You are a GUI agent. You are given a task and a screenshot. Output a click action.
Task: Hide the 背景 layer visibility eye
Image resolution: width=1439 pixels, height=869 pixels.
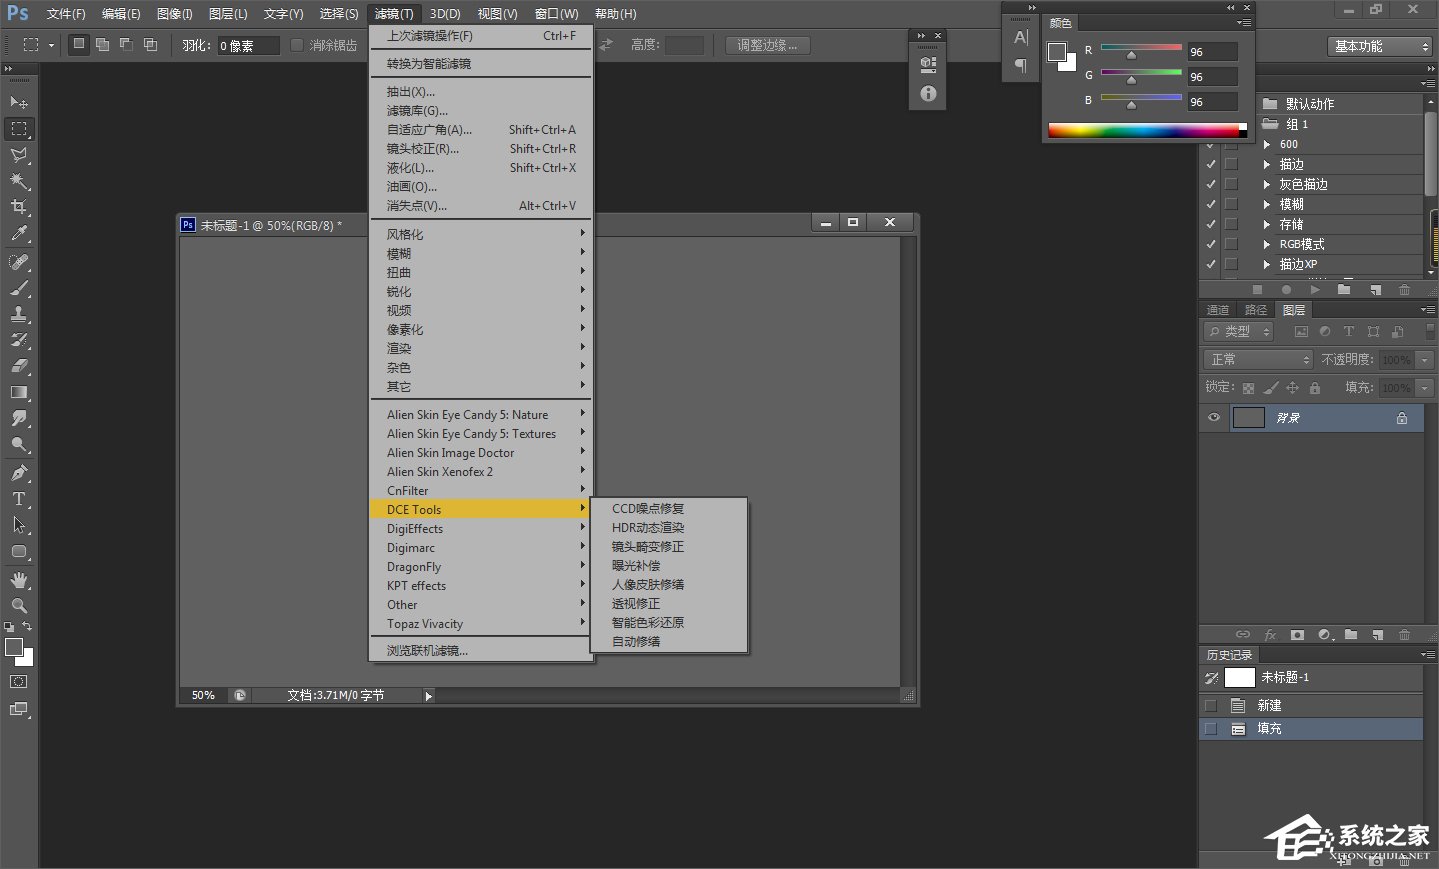[1214, 418]
